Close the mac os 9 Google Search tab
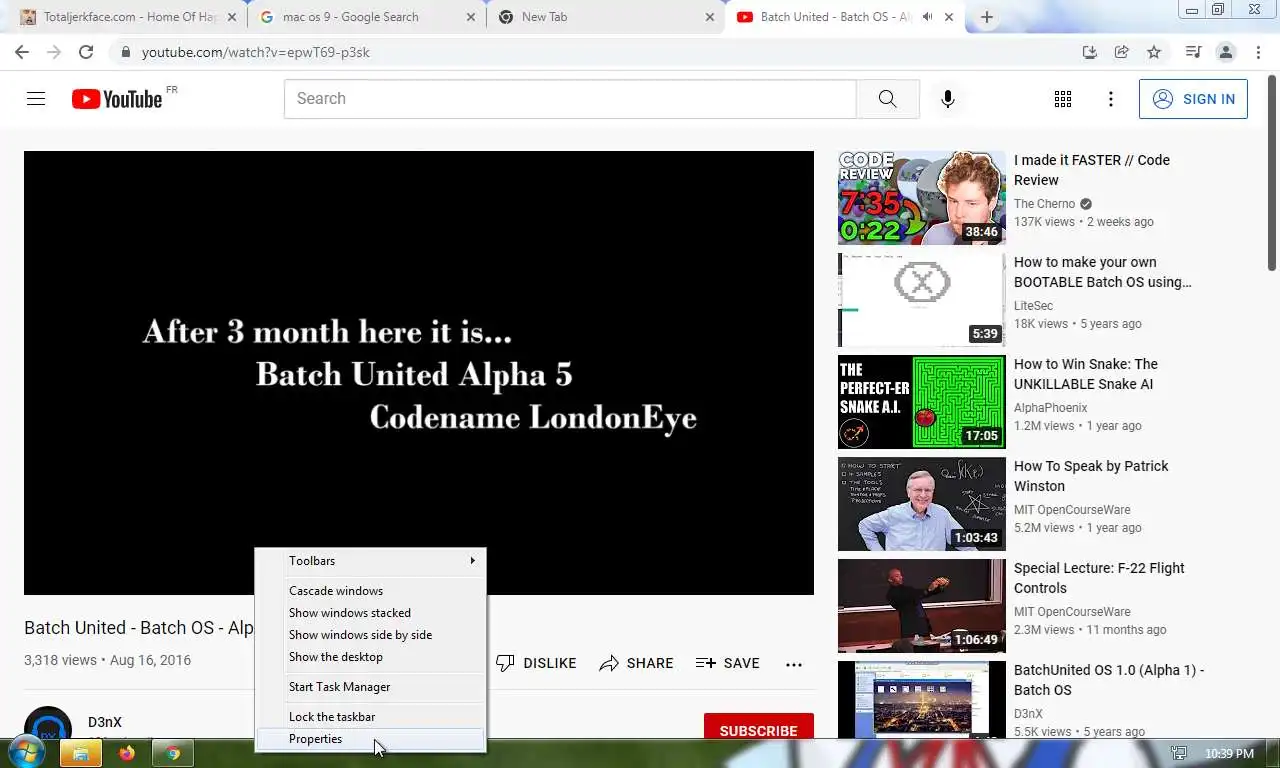The image size is (1280, 768). click(471, 17)
